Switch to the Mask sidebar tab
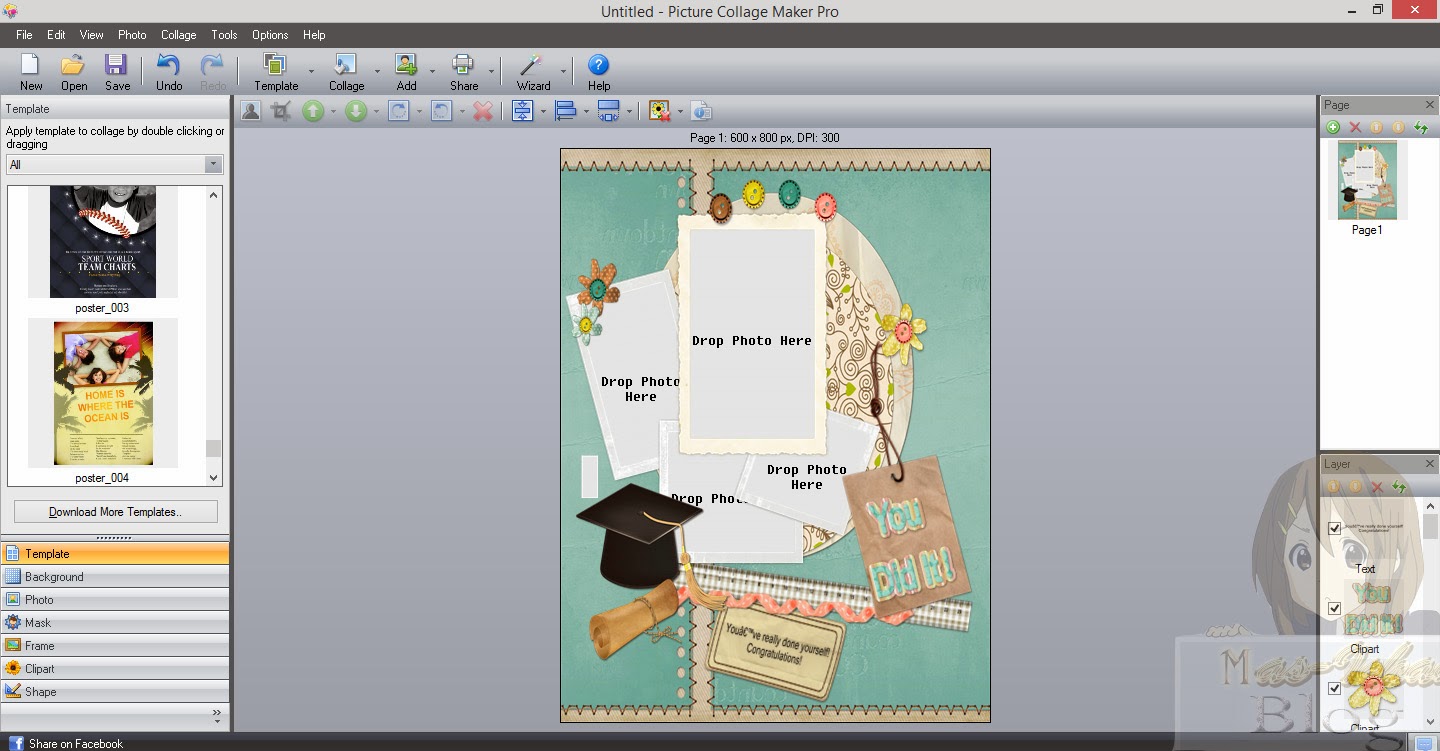Screen dimensions: 1440x751 tap(115, 623)
